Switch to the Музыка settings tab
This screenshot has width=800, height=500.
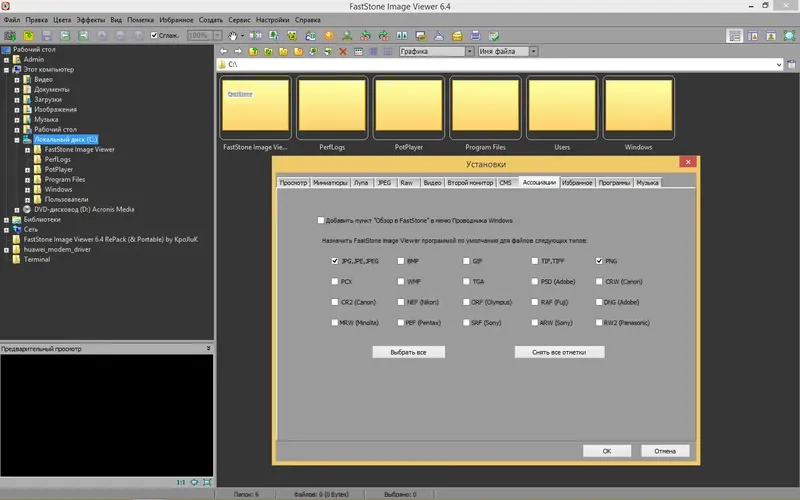(x=647, y=183)
